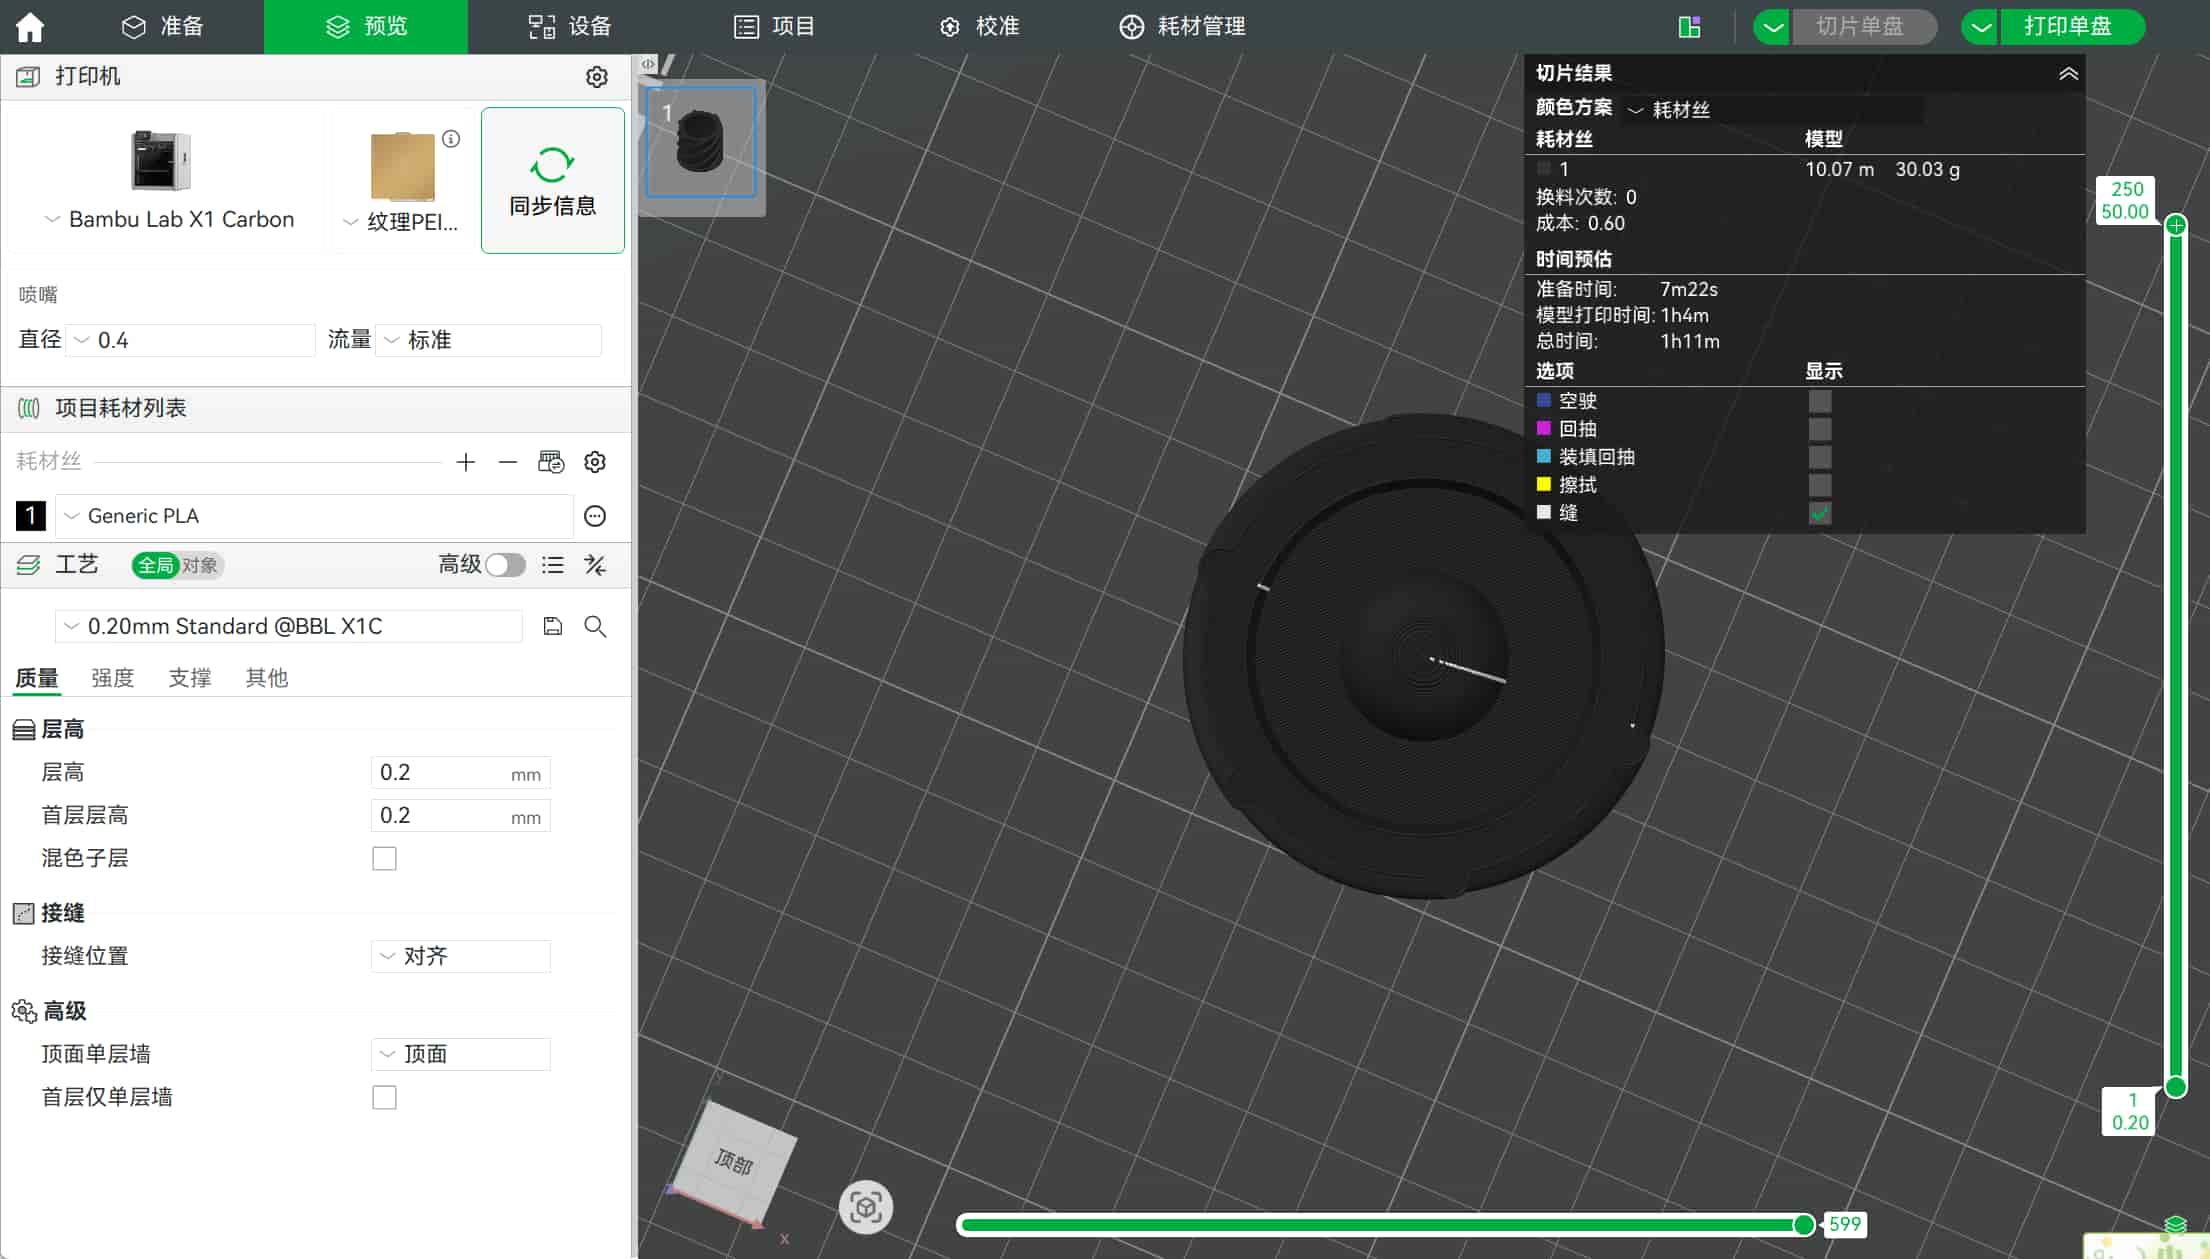Toggle the layout panel icon in top bar
Image resolution: width=2210 pixels, height=1259 pixels.
click(1689, 27)
